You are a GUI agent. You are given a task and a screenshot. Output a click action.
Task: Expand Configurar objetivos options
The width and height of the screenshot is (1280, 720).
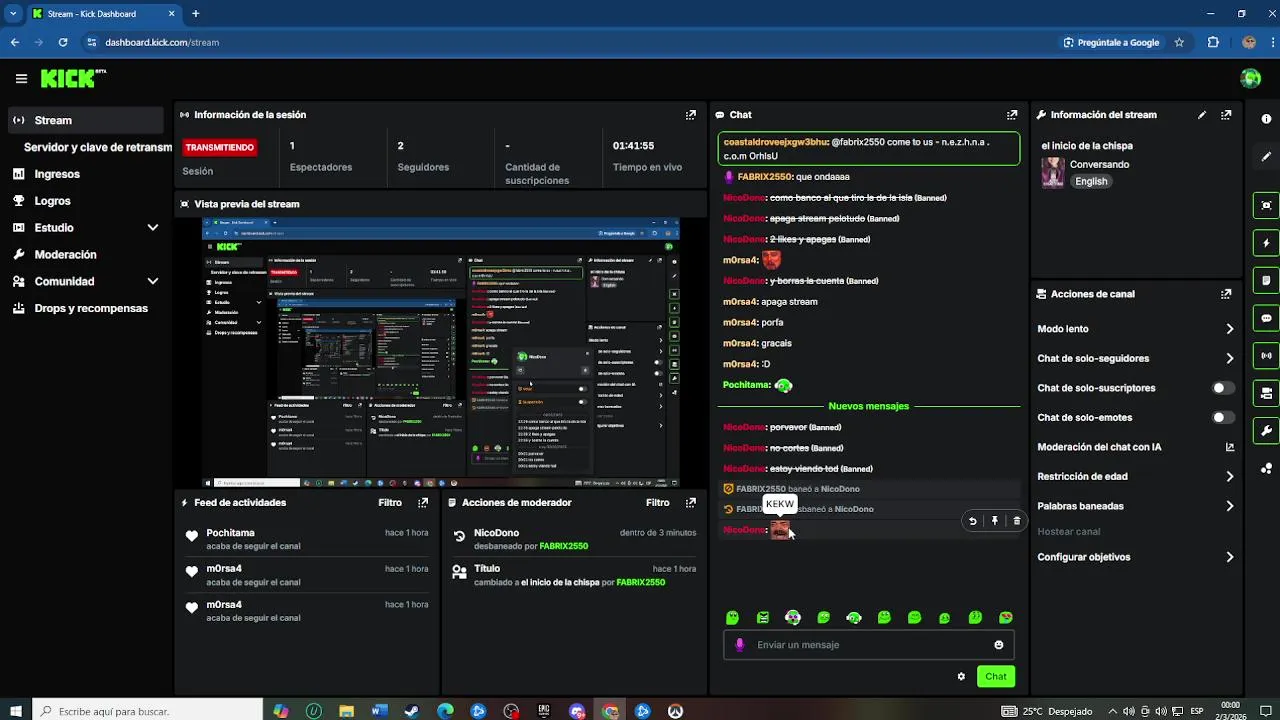(1229, 557)
